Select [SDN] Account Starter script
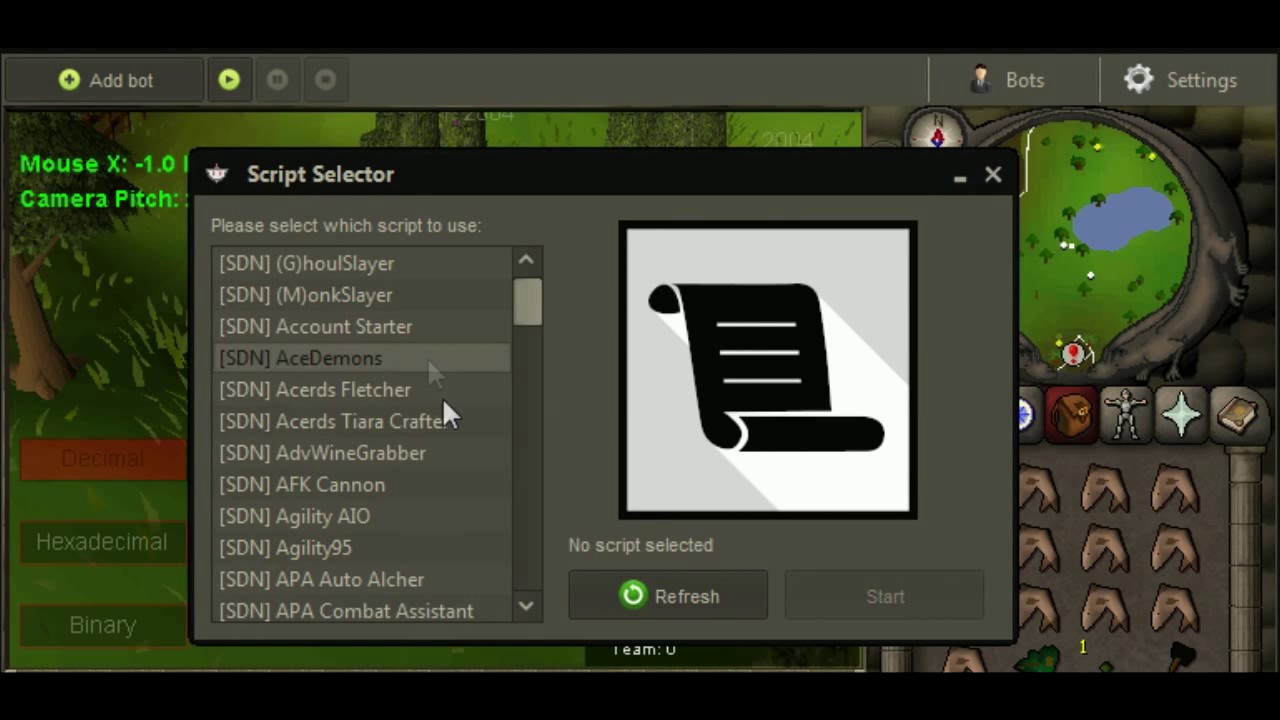The width and height of the screenshot is (1280, 720). [362, 327]
